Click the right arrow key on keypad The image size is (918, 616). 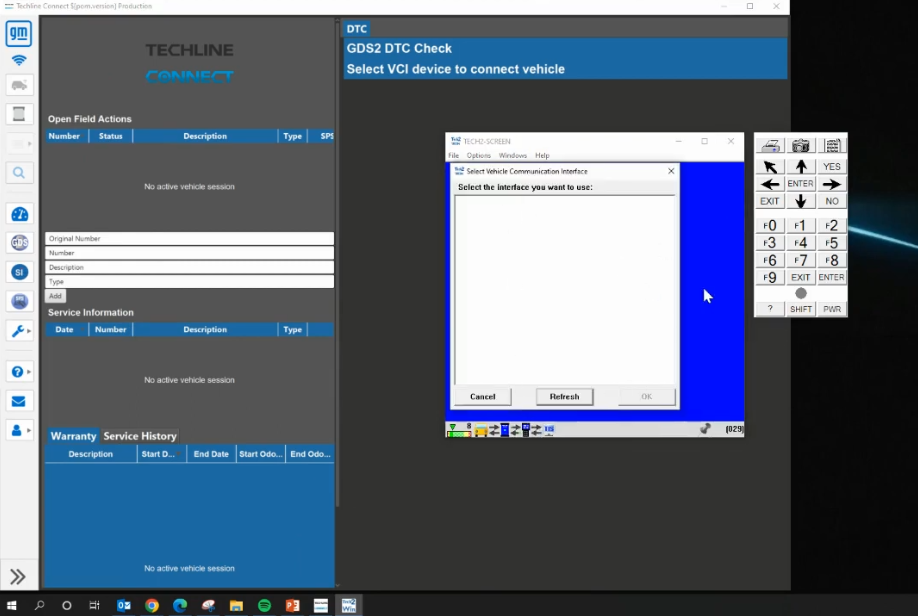click(832, 184)
